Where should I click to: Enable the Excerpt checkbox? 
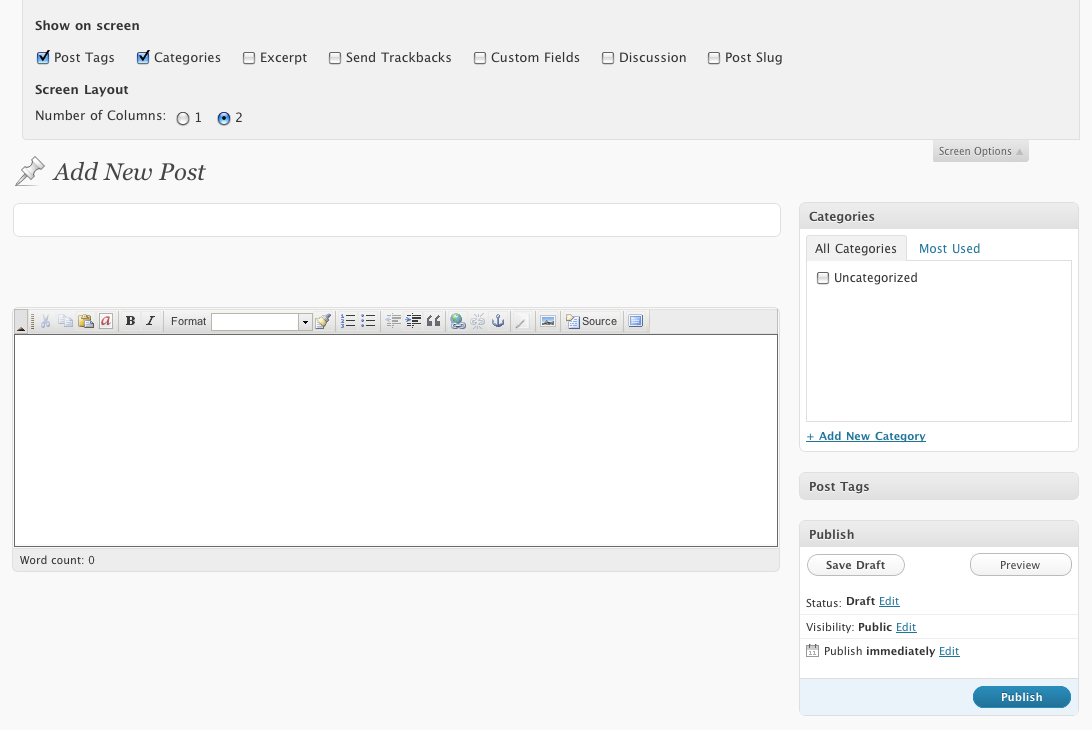click(x=249, y=58)
